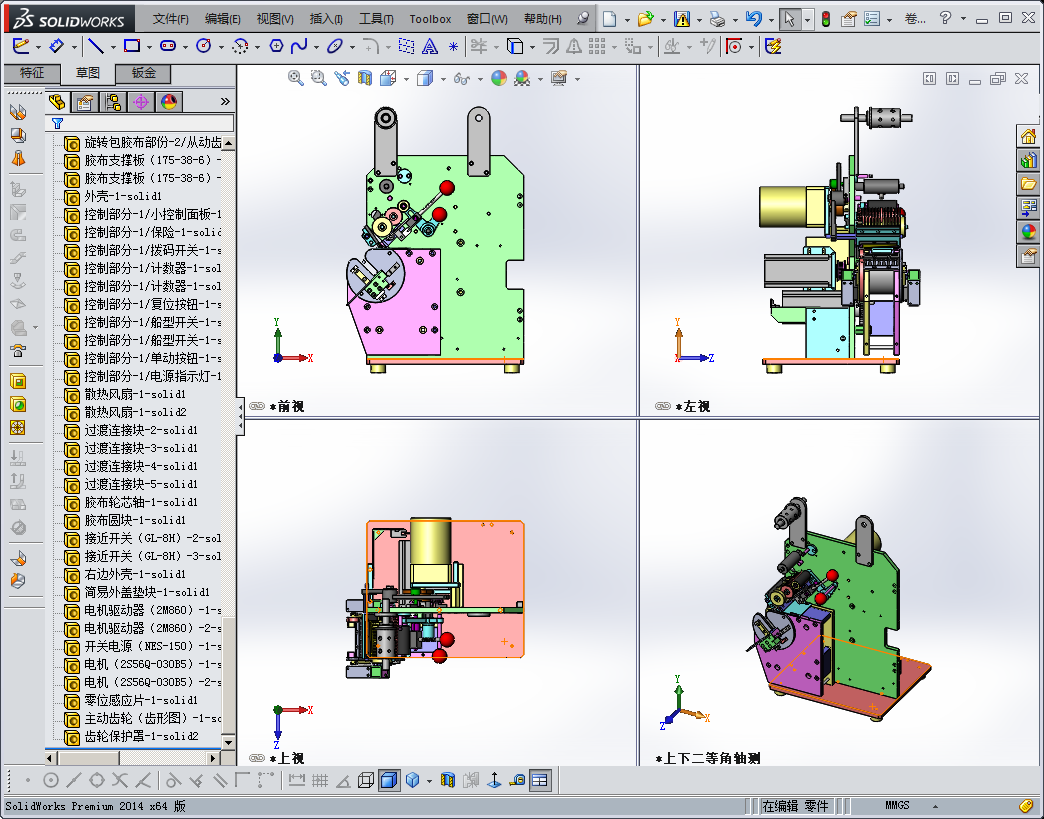Pick the Straight Slot sketch tool
Viewport: 1044px width, 819px height.
(x=168, y=46)
